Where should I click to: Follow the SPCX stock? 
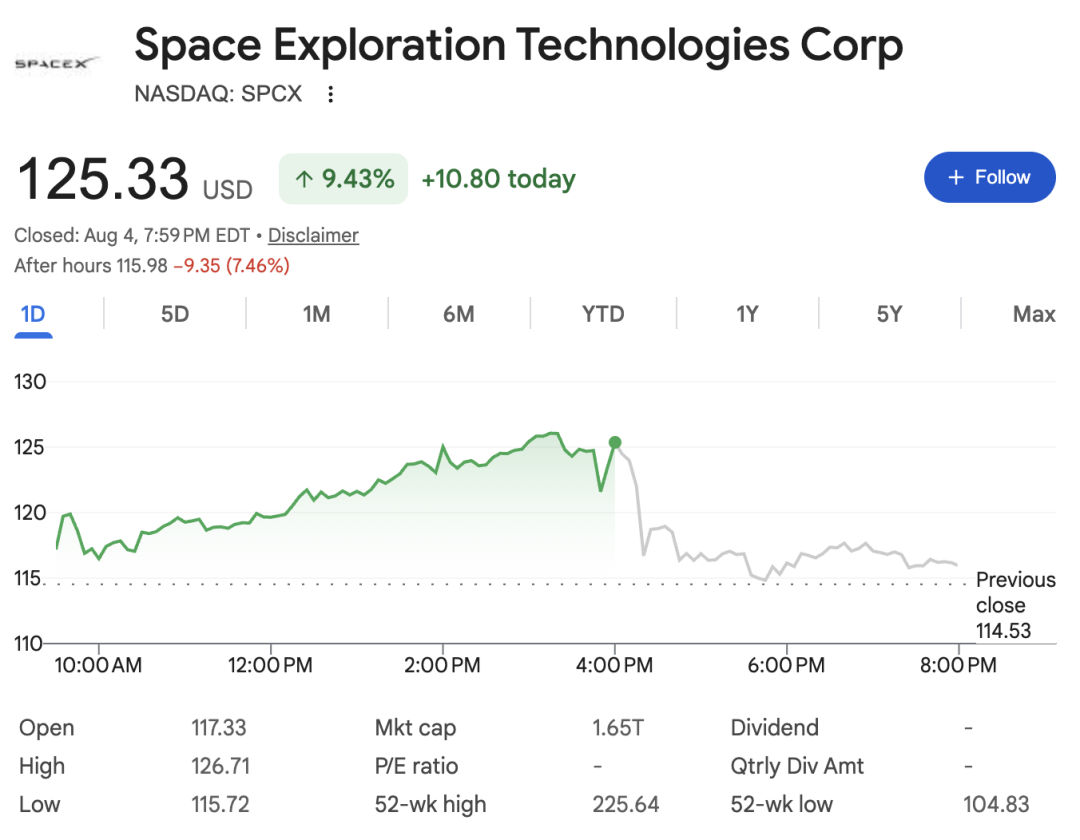pyautogui.click(x=990, y=178)
